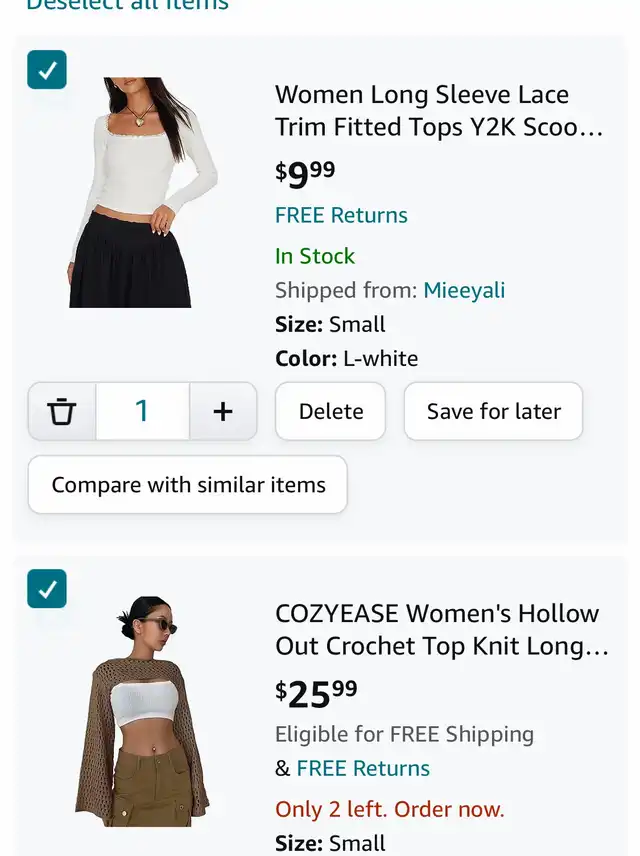Open the Mieeyali seller link
This screenshot has height=856, width=640.
point(464,290)
